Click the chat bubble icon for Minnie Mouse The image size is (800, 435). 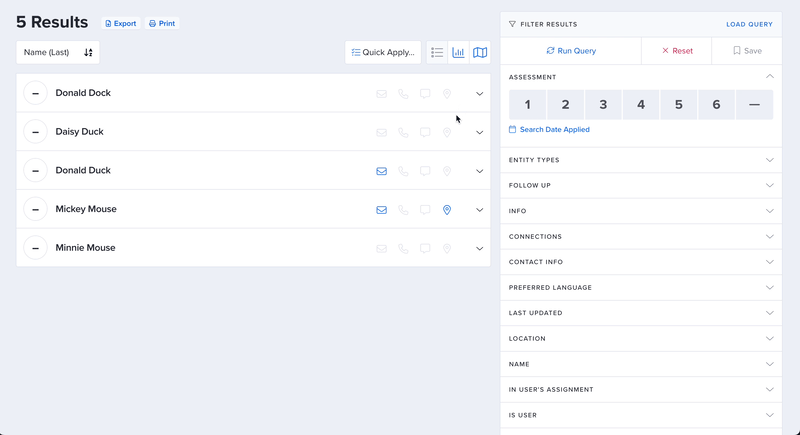(425, 249)
